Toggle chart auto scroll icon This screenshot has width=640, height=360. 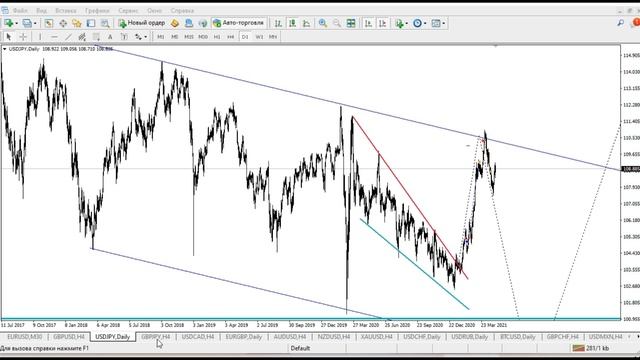368,23
